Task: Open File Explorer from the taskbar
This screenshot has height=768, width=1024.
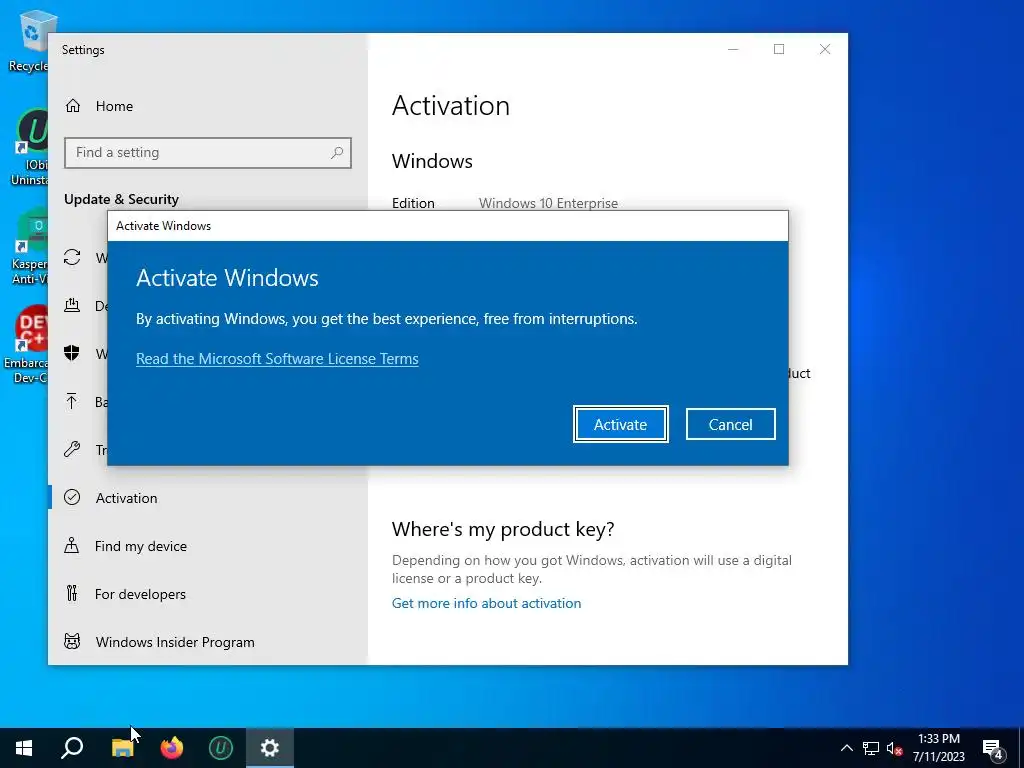Action: click(x=122, y=748)
